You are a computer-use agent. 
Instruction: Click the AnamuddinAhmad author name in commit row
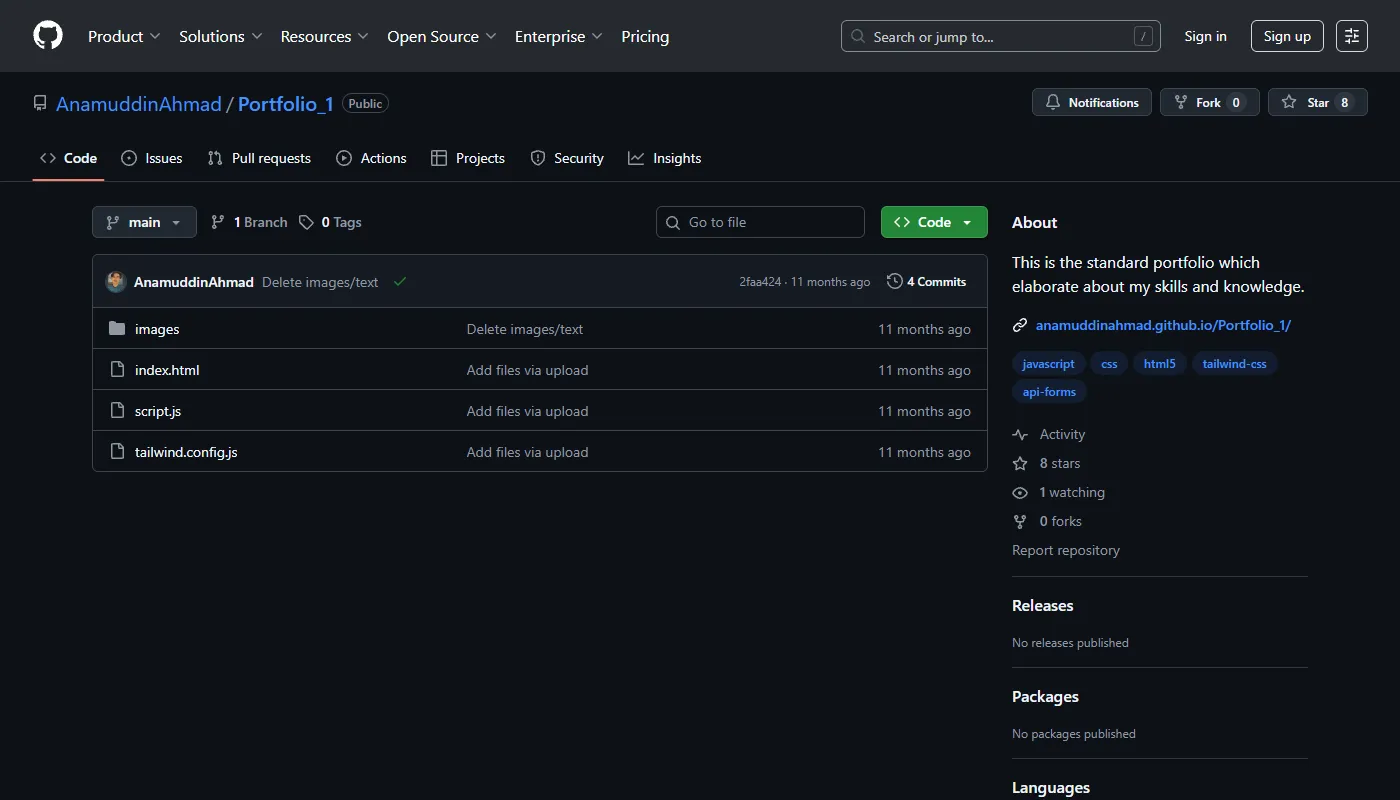194,282
